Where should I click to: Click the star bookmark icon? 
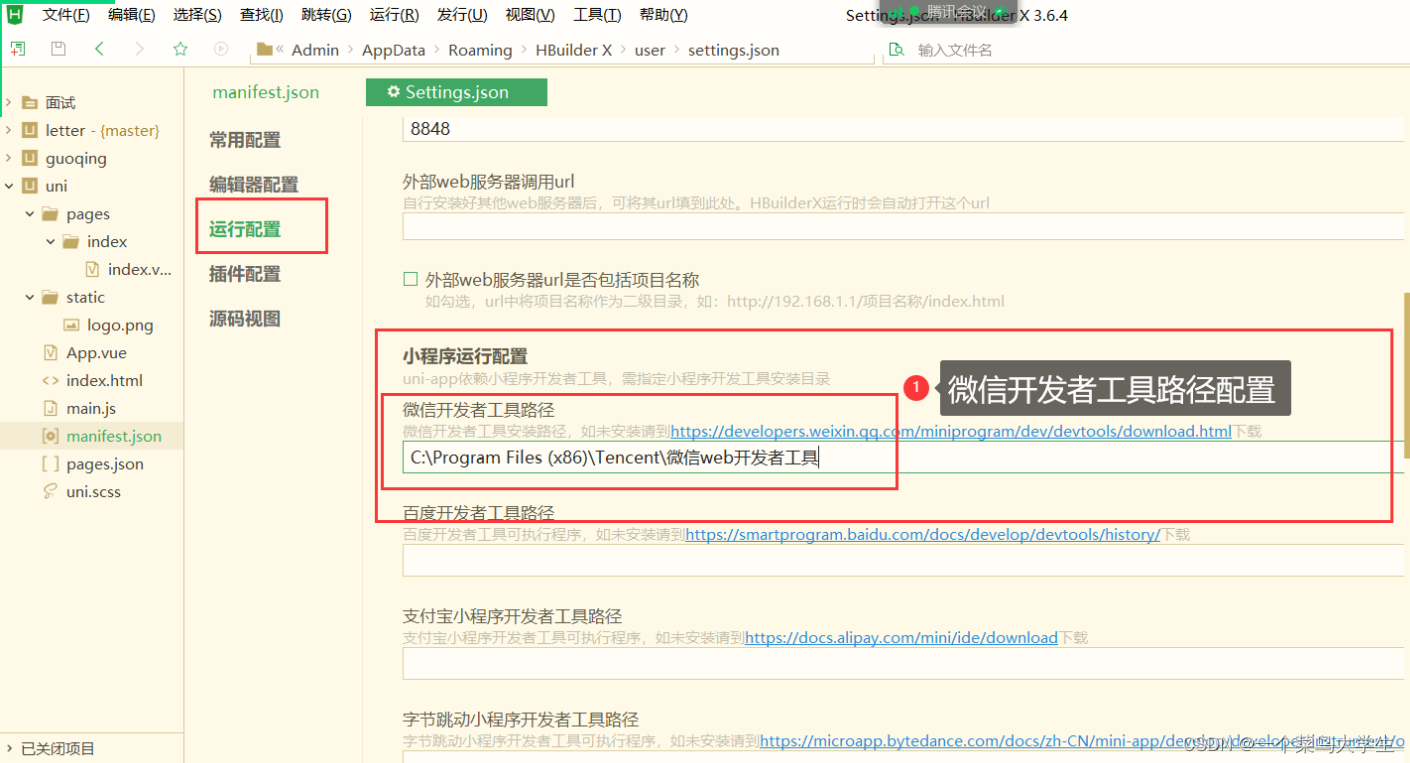point(180,49)
